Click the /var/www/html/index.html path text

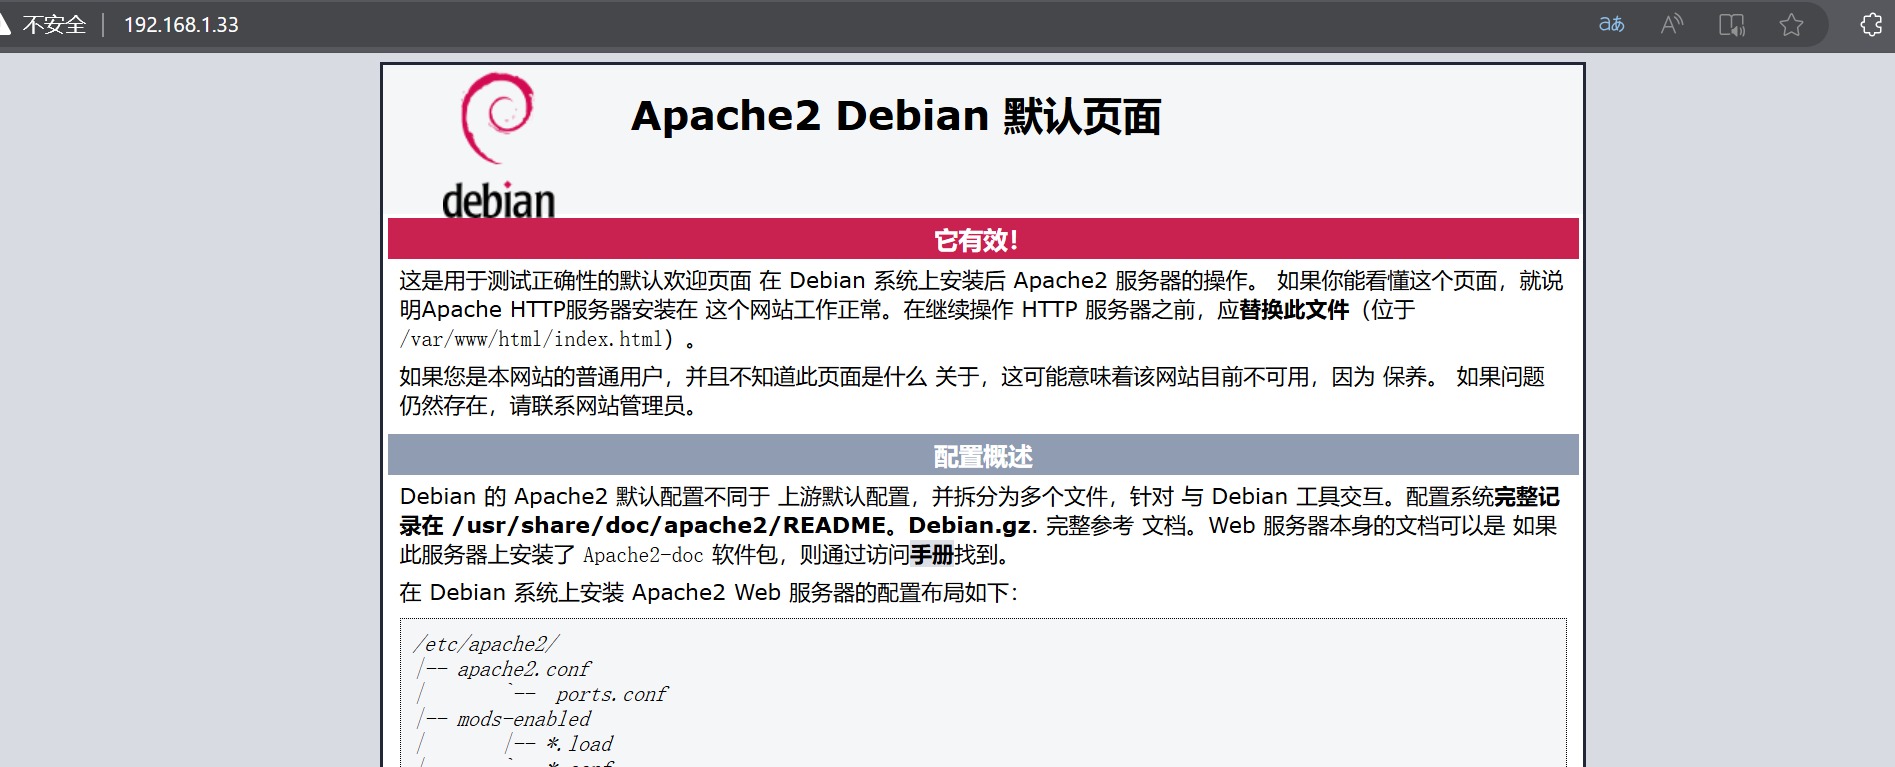tap(530, 339)
